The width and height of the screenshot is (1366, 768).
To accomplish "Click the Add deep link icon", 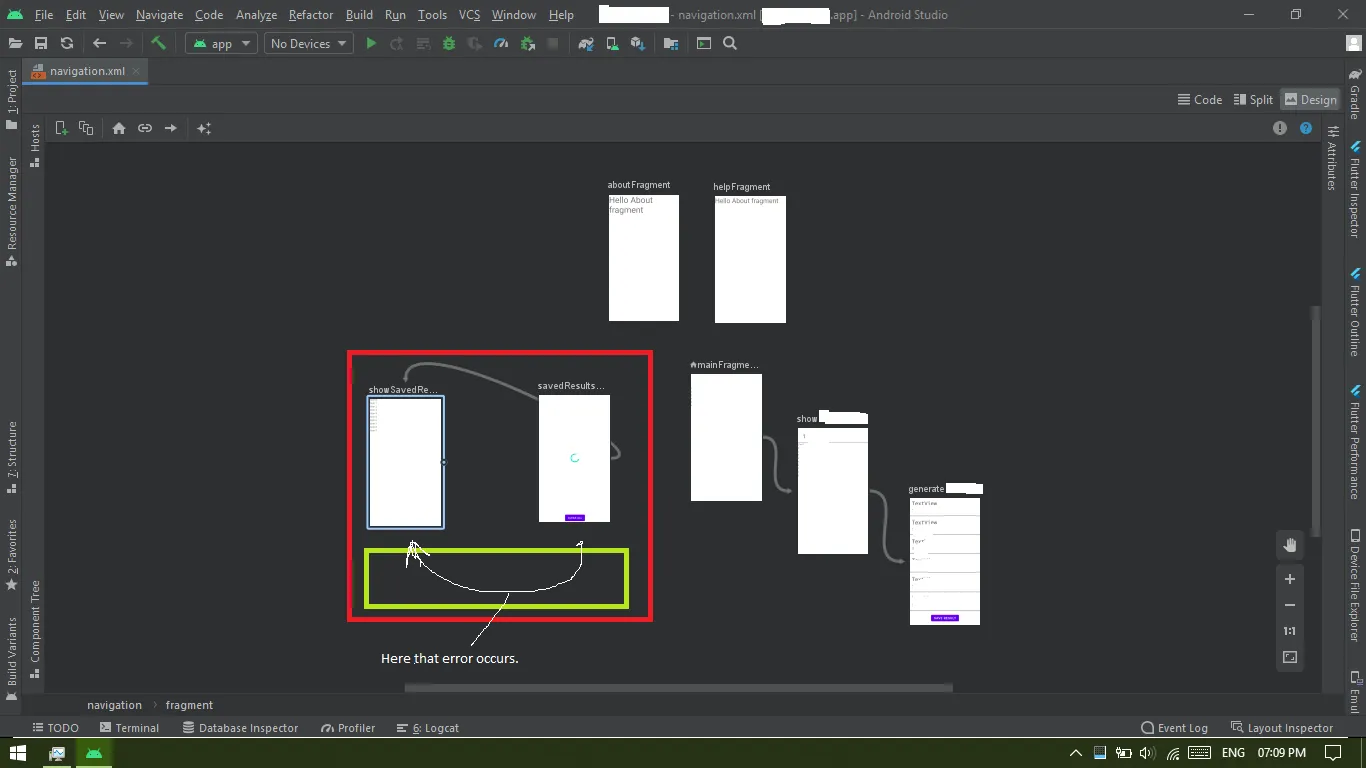I will pos(145,128).
